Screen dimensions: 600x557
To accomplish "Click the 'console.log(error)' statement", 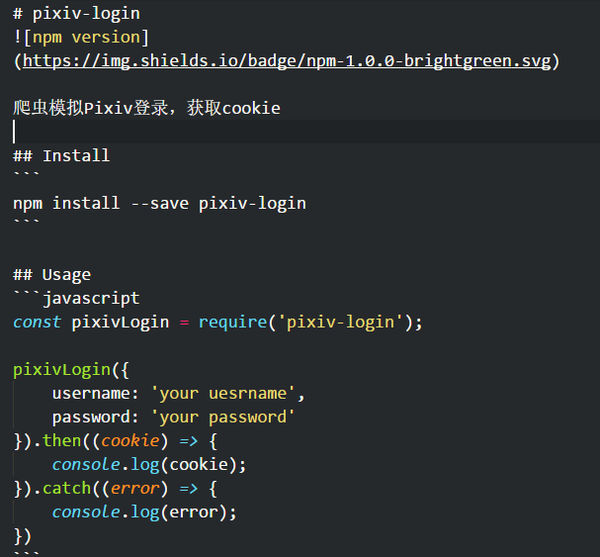I will [144, 512].
